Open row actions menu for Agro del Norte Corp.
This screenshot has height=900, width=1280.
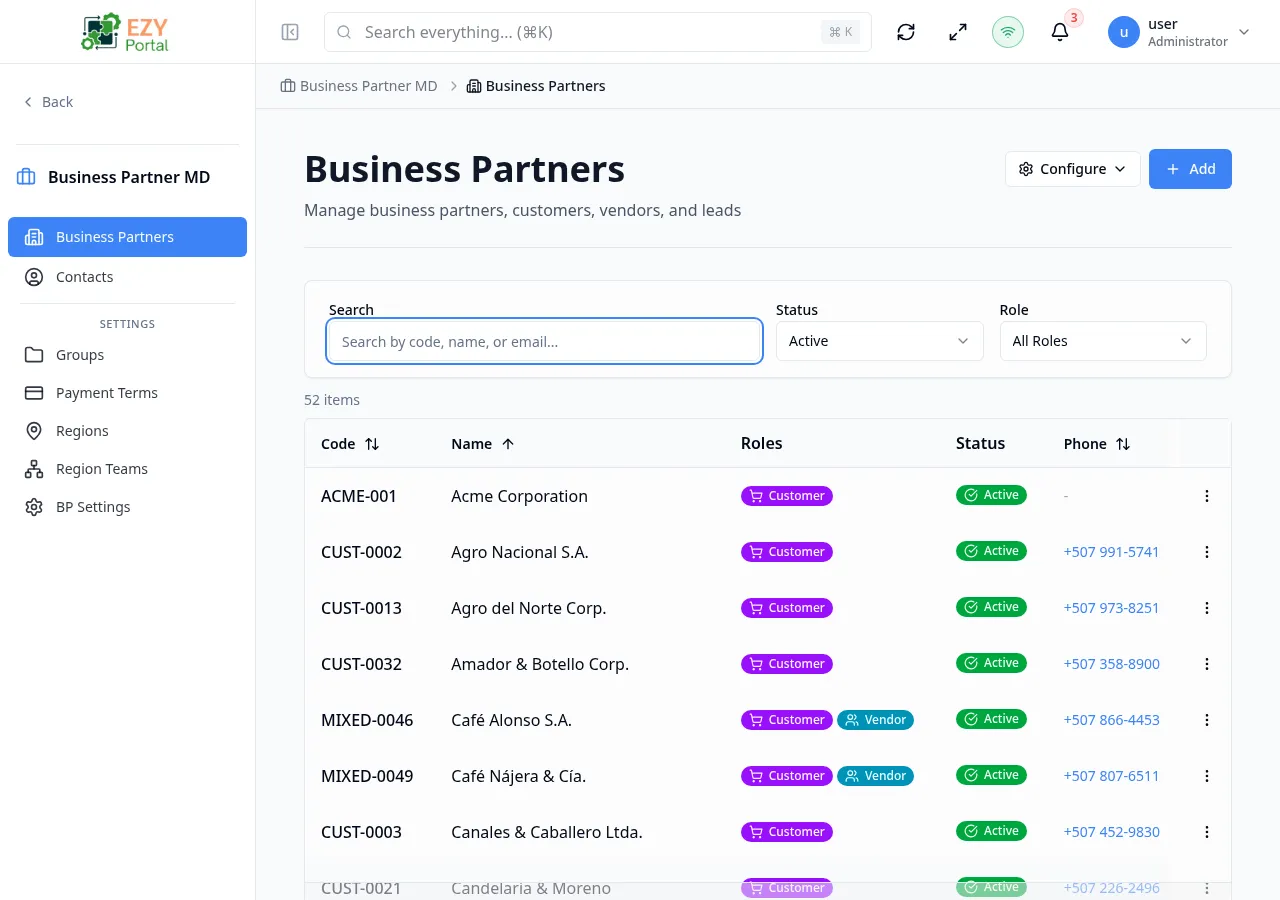[x=1207, y=608]
